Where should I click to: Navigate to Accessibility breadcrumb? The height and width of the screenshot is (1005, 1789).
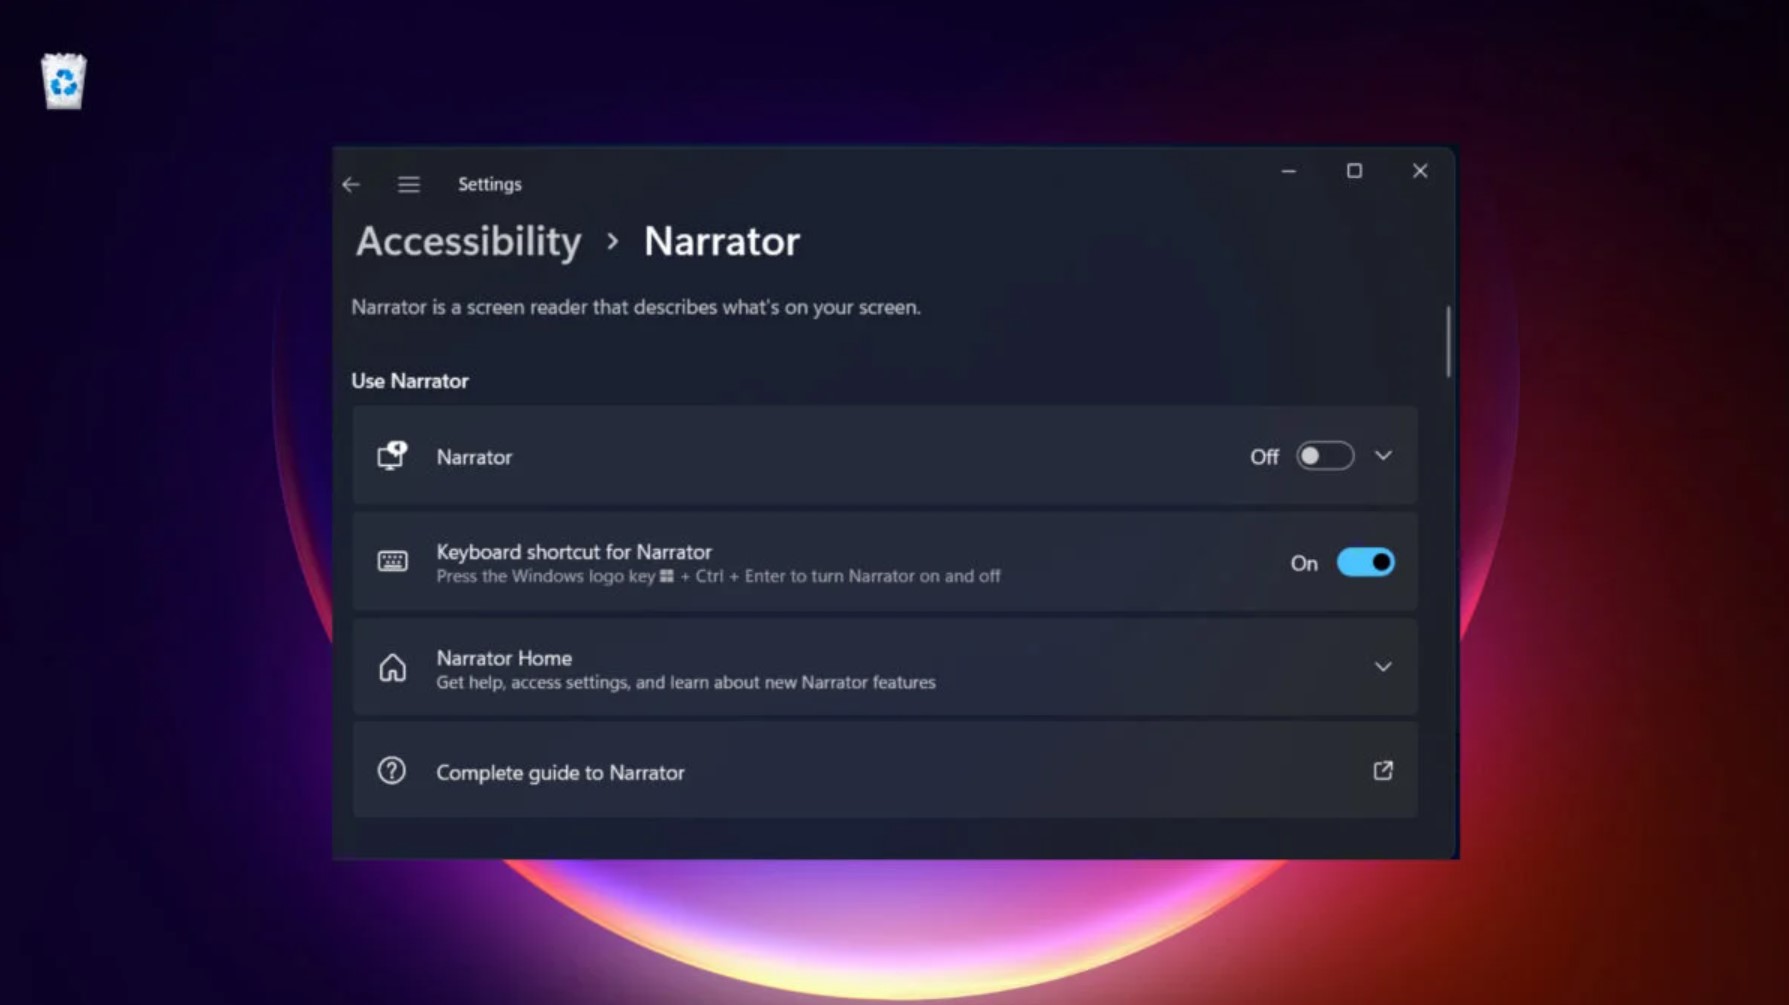click(468, 242)
